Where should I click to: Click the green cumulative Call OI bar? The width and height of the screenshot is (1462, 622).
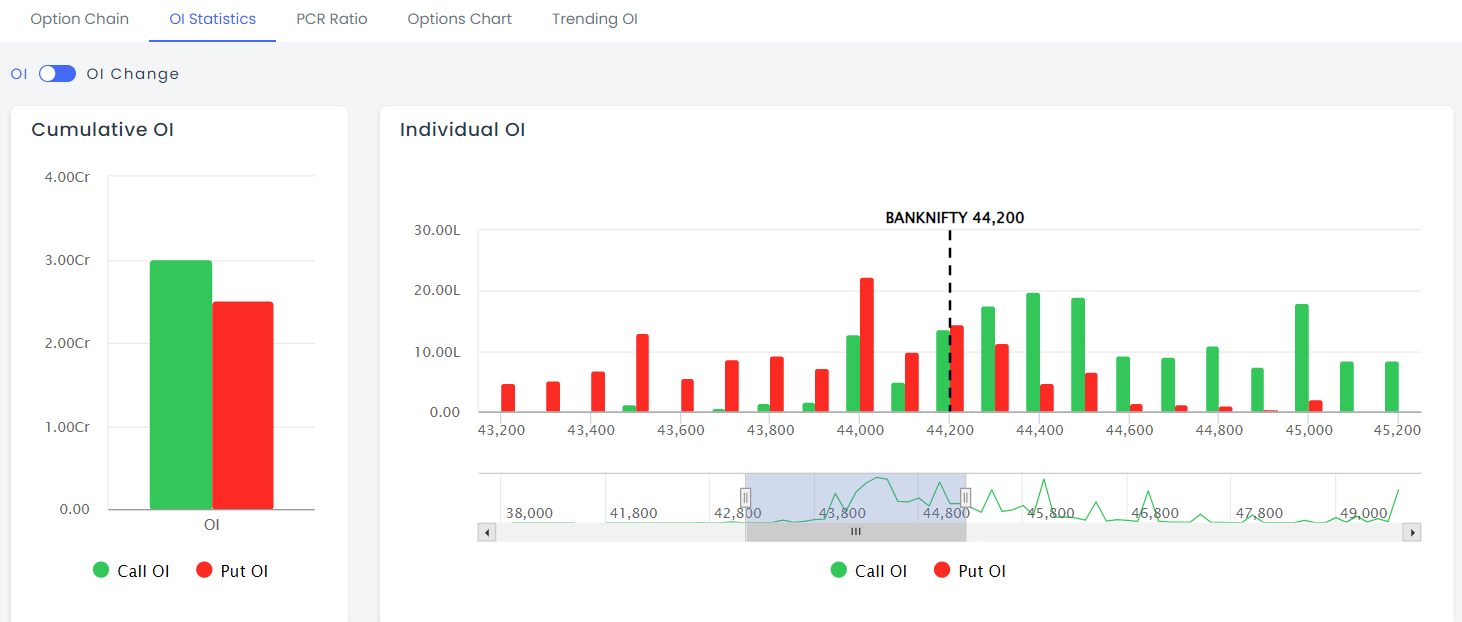[181, 385]
